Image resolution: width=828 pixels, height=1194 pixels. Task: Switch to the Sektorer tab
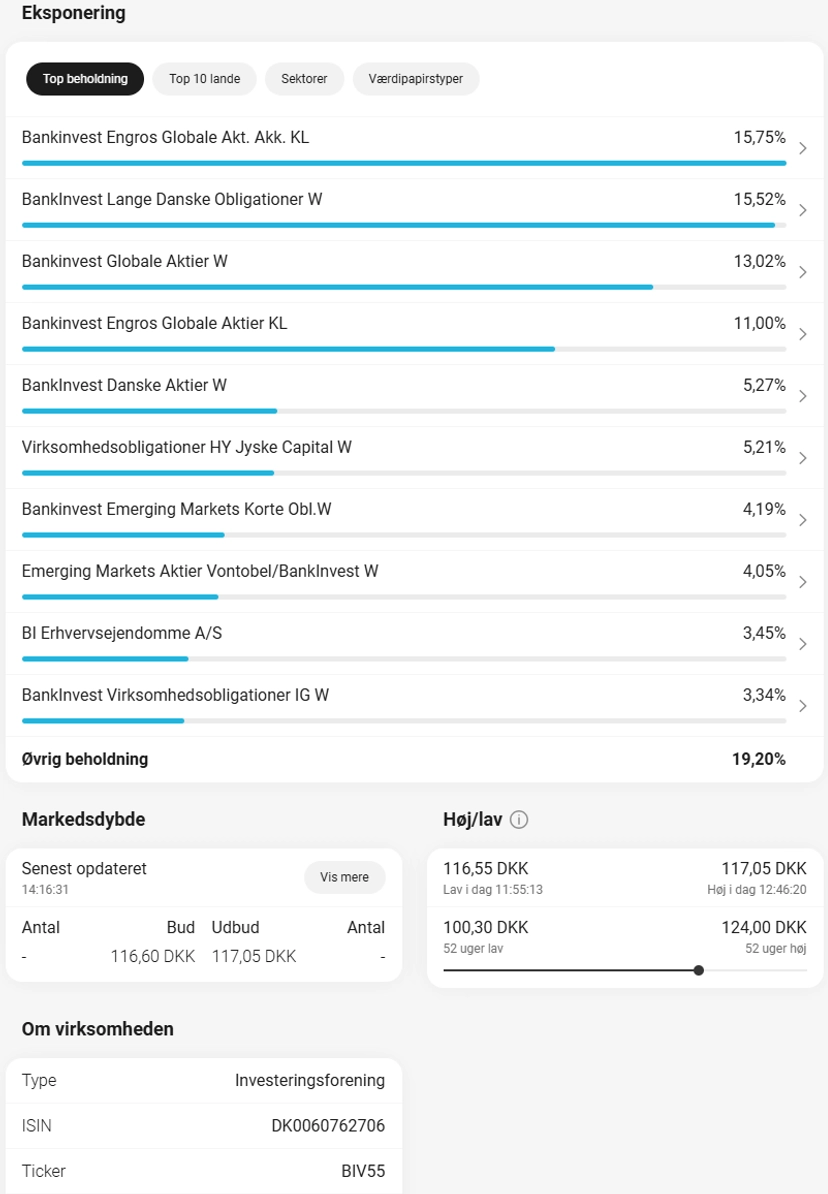pos(304,78)
